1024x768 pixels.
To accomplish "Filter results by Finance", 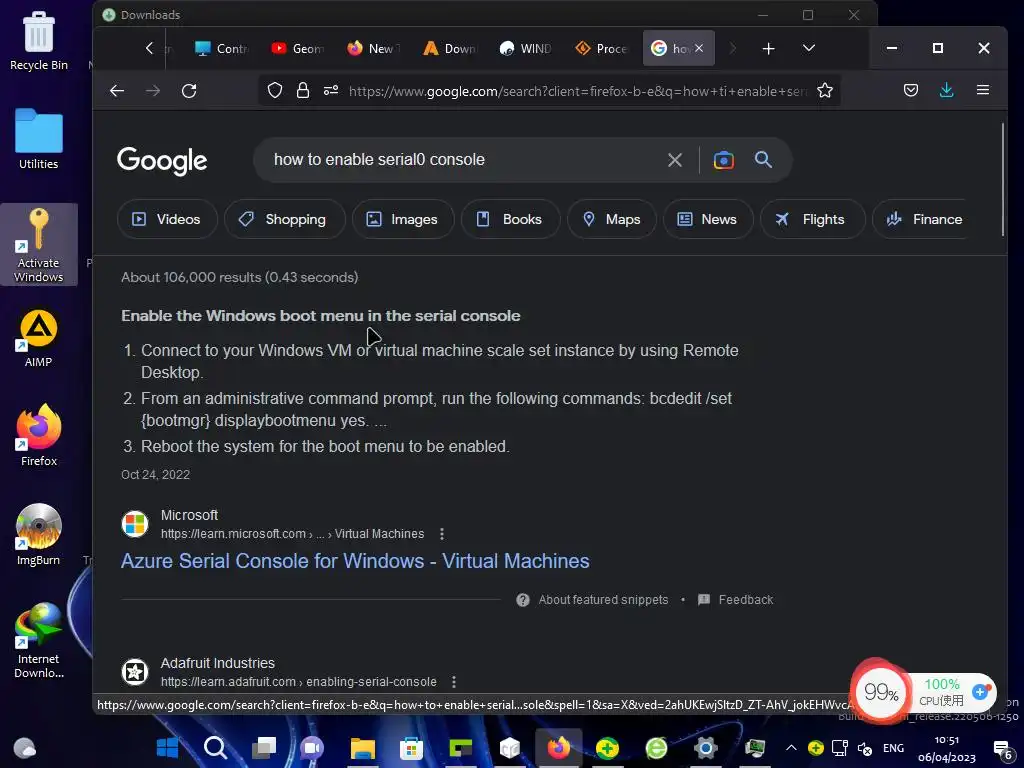I will pyautogui.click(x=923, y=219).
